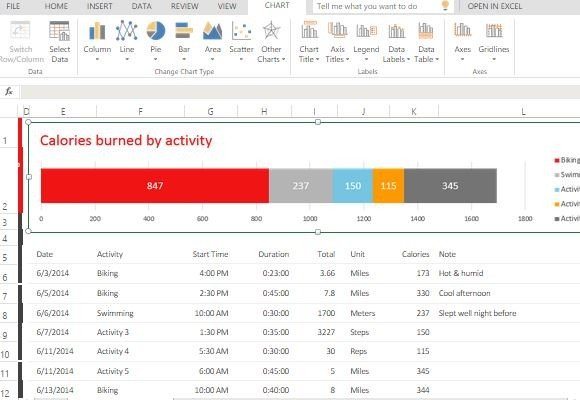Click the Axis Titles icon

click(x=337, y=30)
